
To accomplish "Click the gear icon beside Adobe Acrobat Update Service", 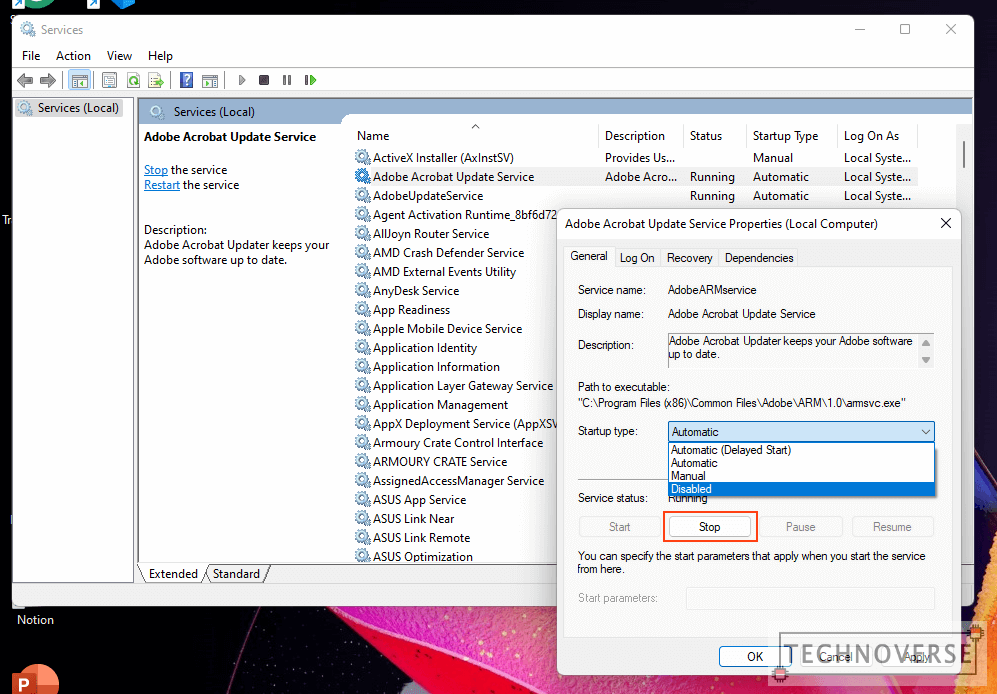I will (x=362, y=176).
